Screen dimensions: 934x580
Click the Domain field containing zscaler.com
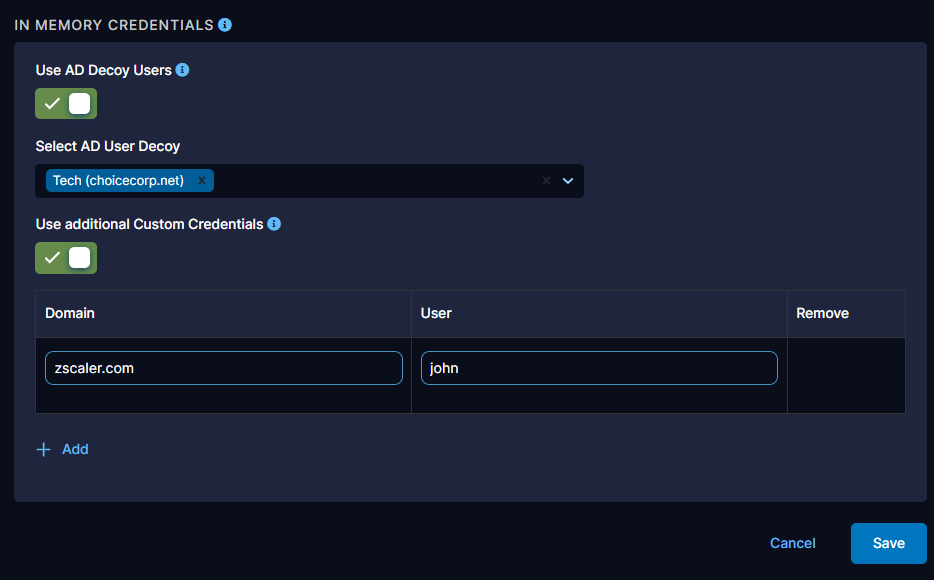click(x=224, y=368)
